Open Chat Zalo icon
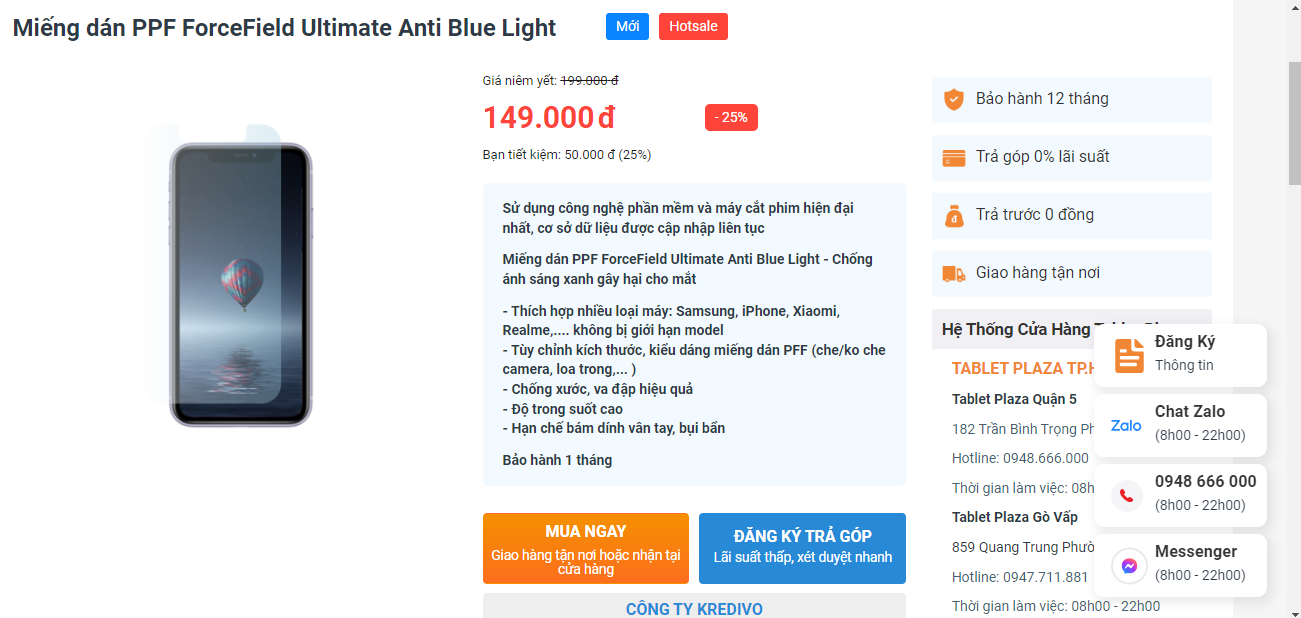This screenshot has height=618, width=1301. 1127,425
